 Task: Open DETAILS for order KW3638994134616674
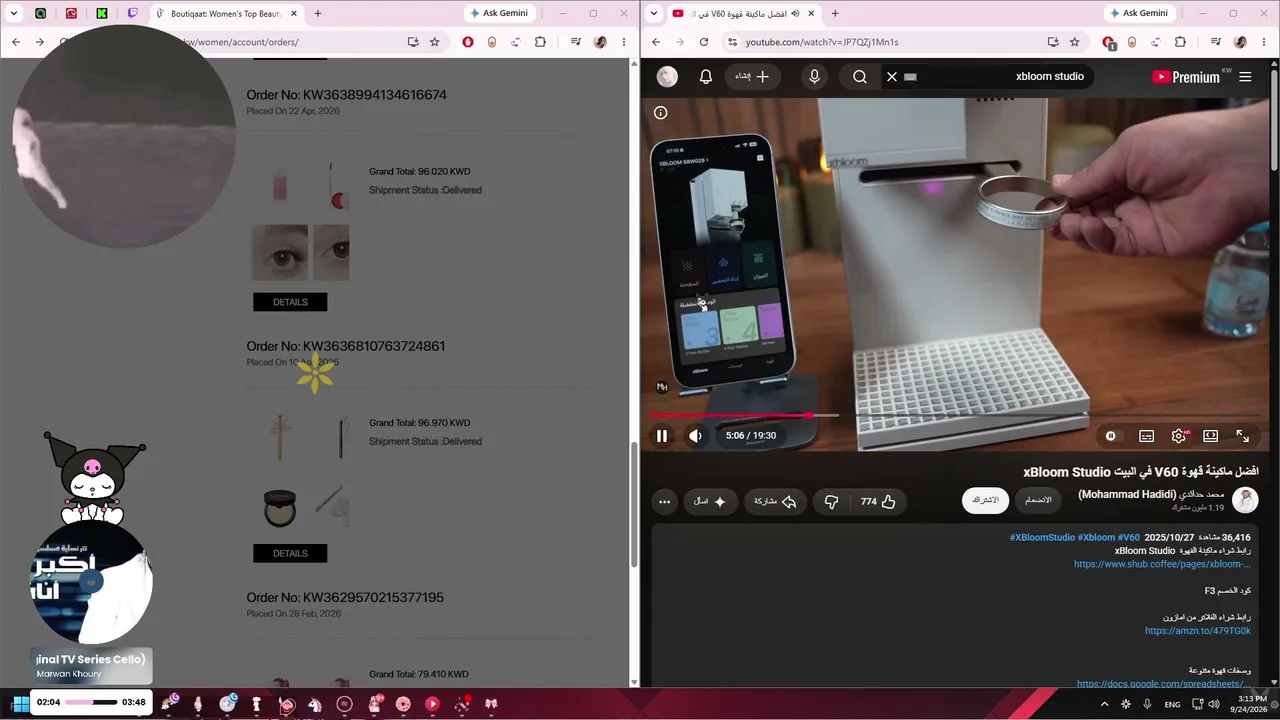[x=290, y=302]
